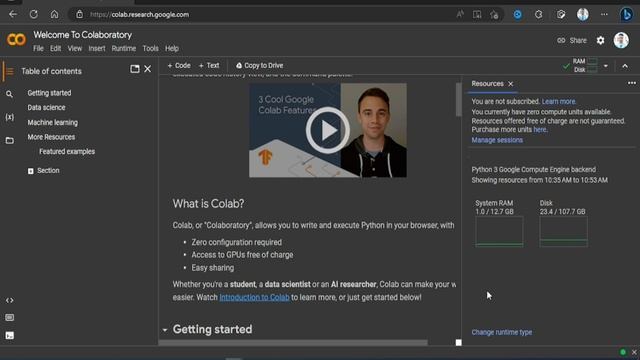Go back in the browser
The width and height of the screenshot is (640, 360).
coord(13,15)
